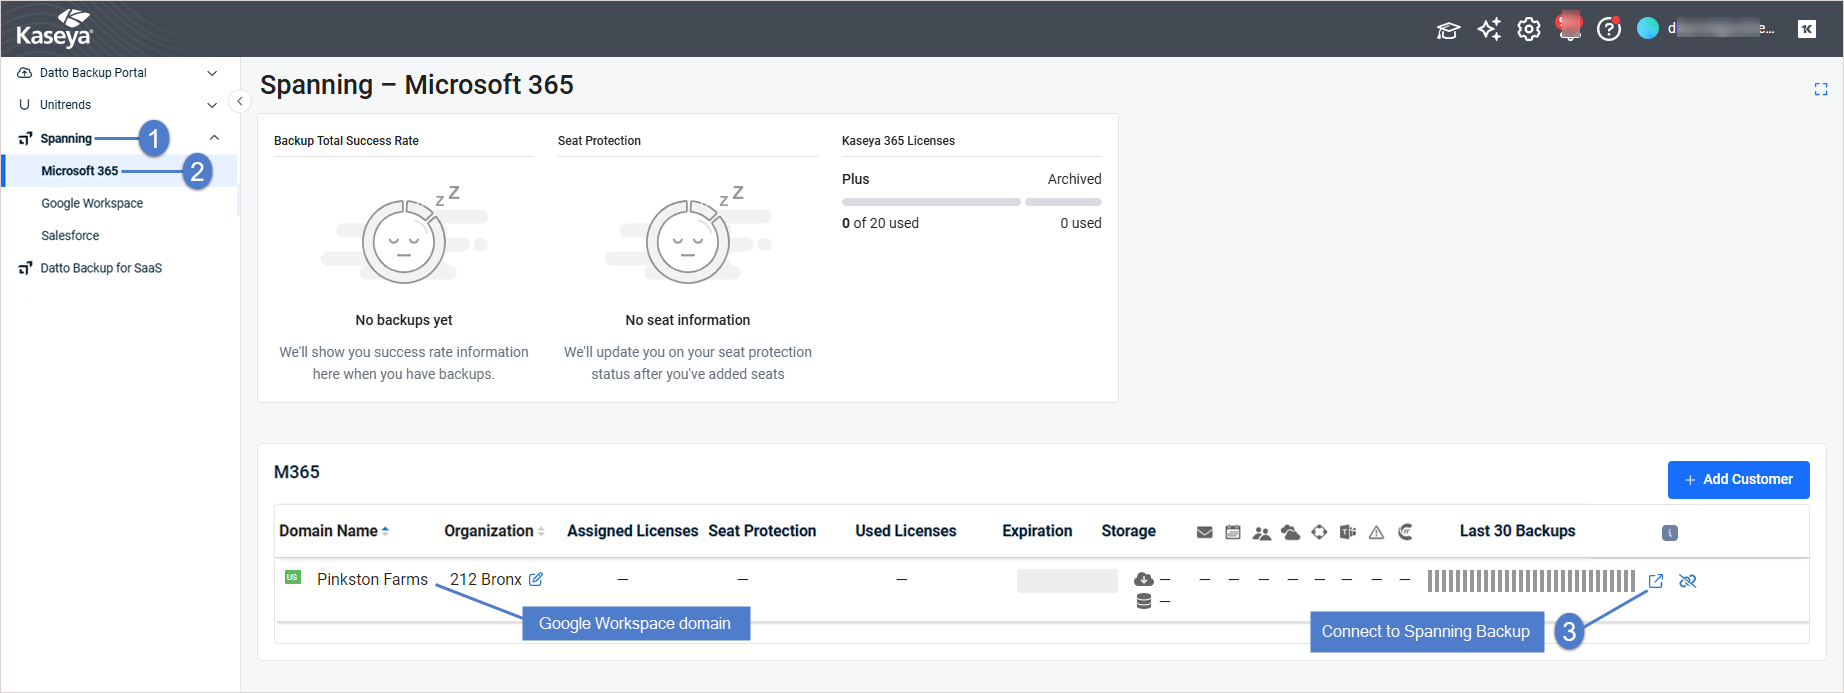Click the Last 30 Backups header
Screen dimensions: 1844x693
[x=1518, y=531]
